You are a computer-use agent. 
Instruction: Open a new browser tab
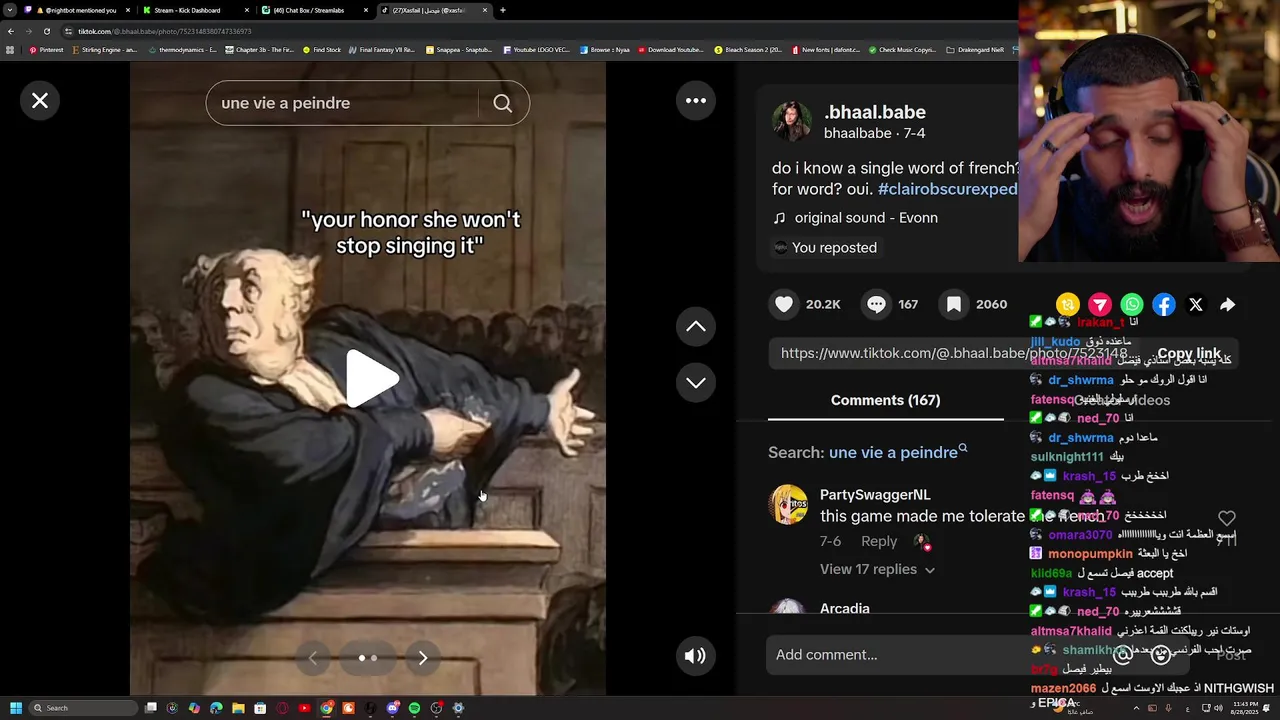click(x=503, y=10)
